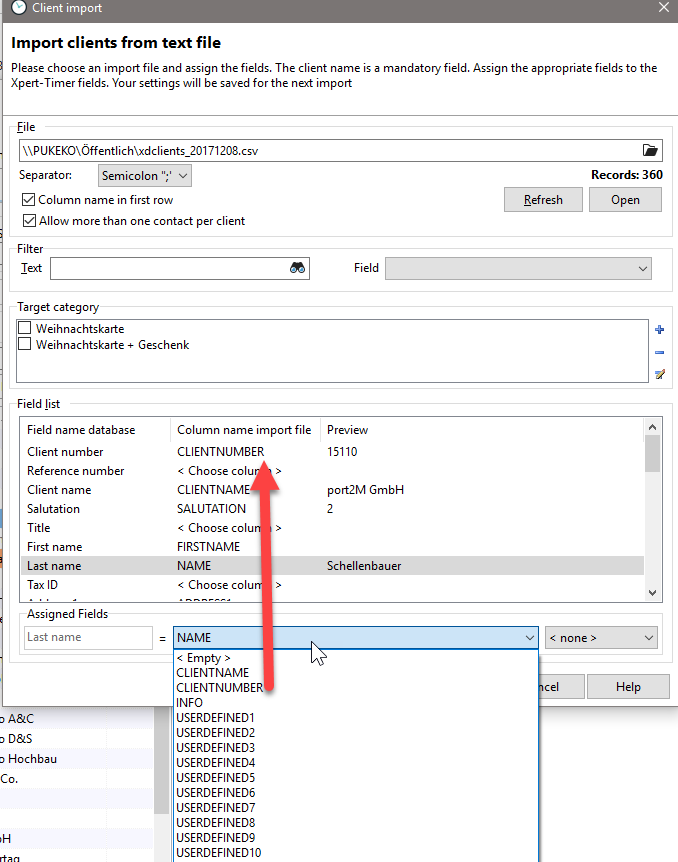The height and width of the screenshot is (862, 678).
Task: Toggle 'Column name in first row' checkbox
Action: pos(29,200)
